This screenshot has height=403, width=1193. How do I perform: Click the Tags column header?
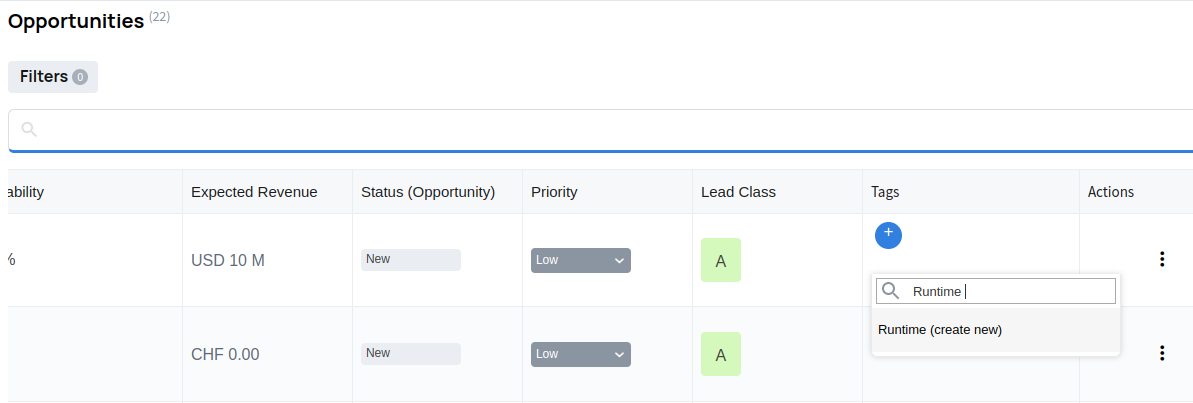pos(885,192)
